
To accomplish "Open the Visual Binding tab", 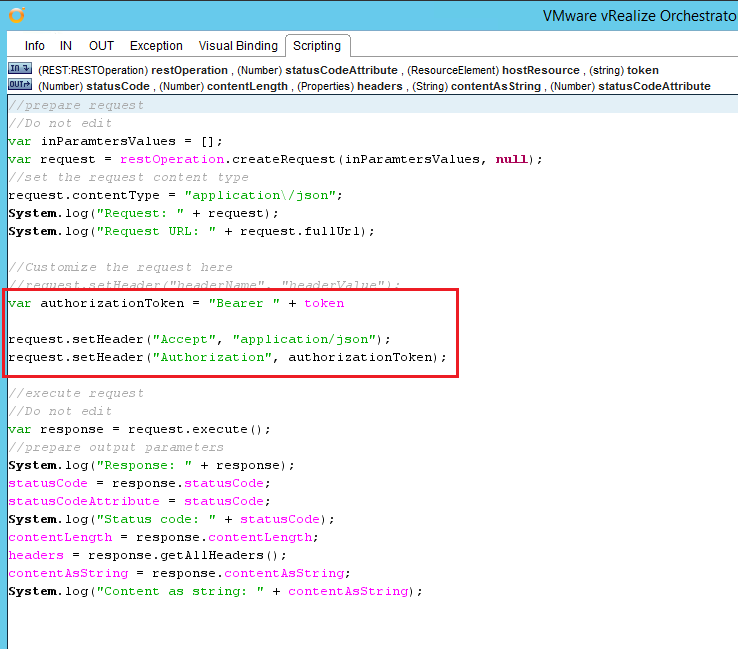I will (238, 46).
